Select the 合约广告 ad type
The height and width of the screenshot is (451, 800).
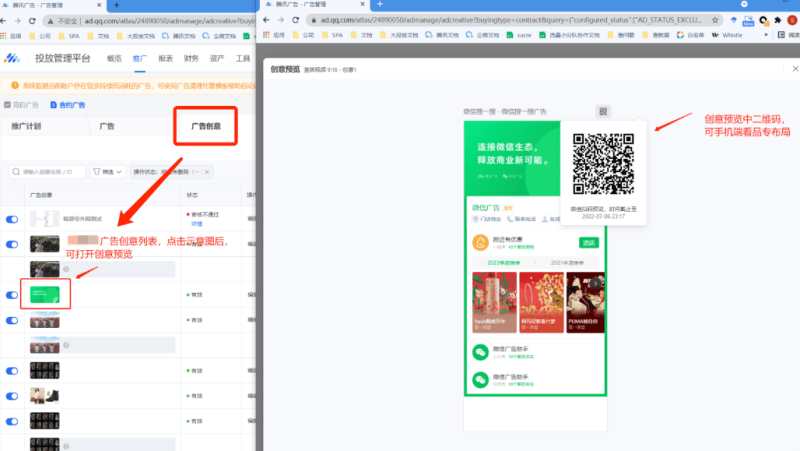pyautogui.click(x=68, y=105)
